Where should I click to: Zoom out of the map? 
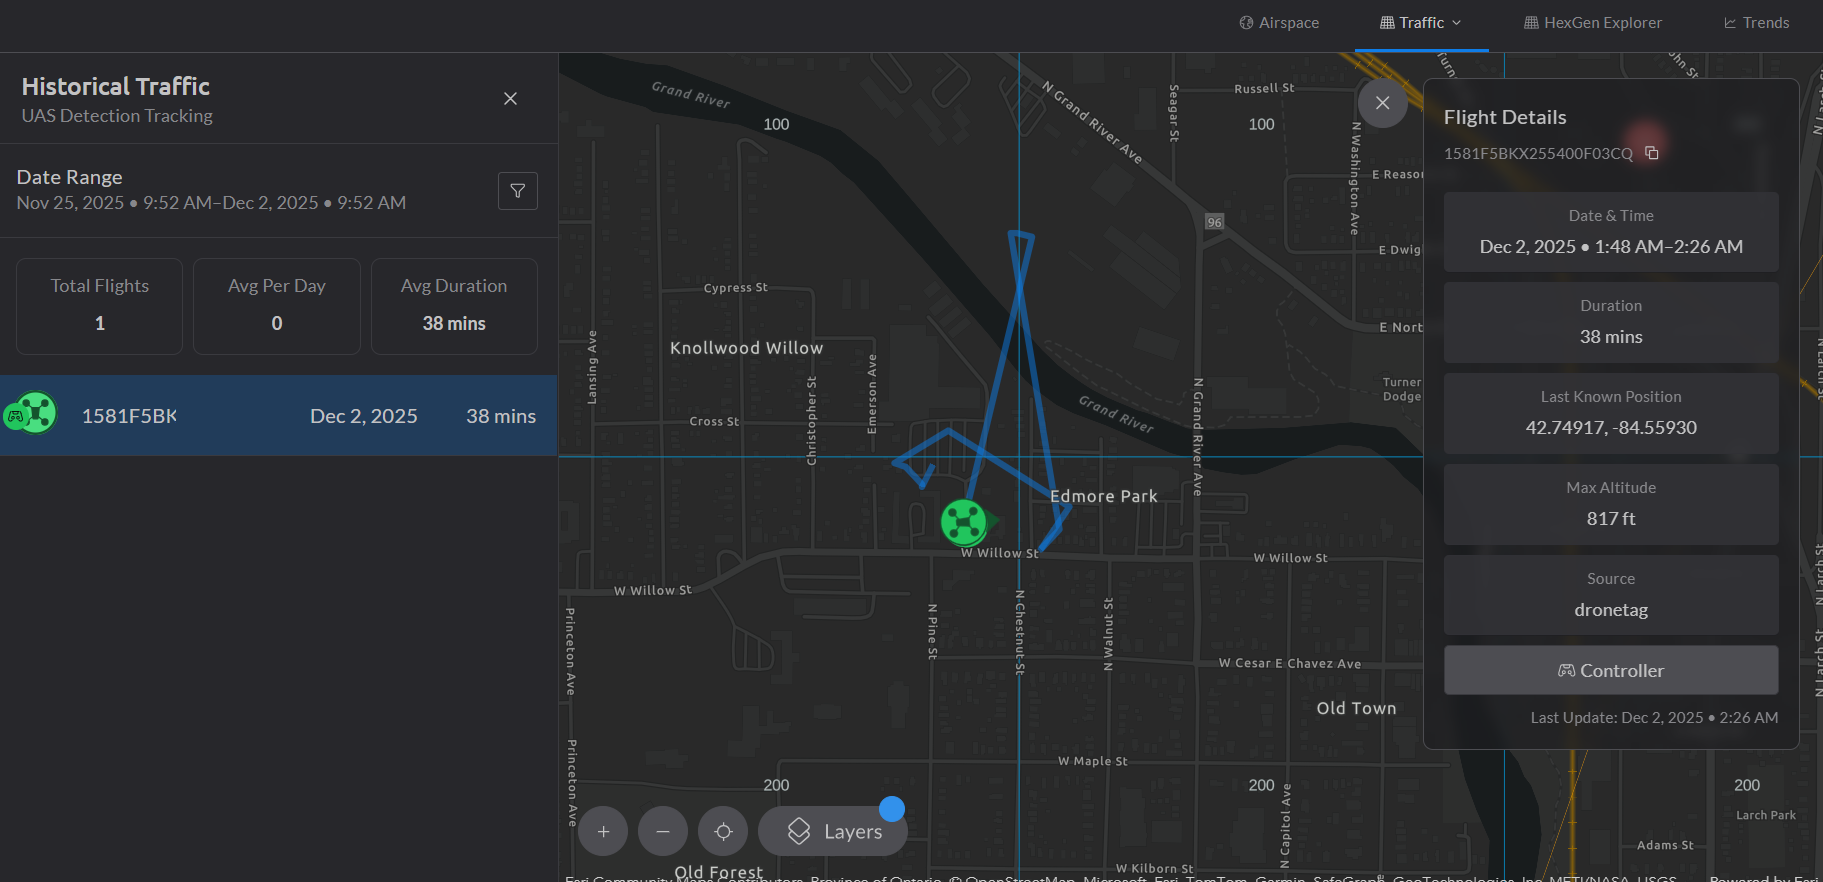(663, 831)
